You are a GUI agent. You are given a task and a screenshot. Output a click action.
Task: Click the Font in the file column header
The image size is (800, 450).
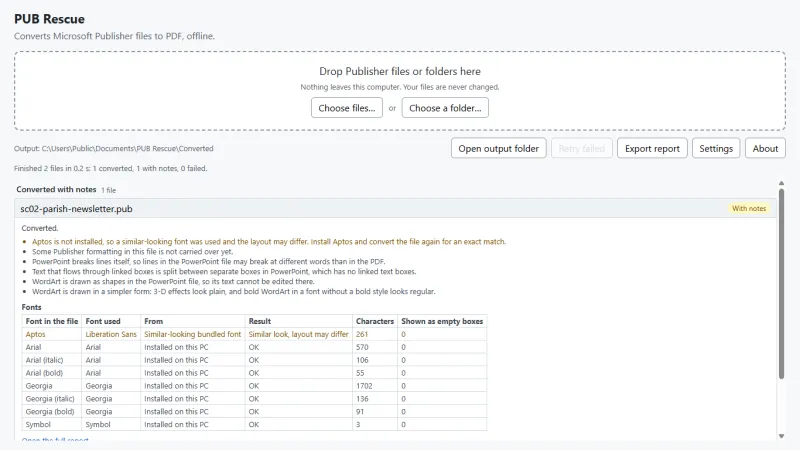click(52, 321)
